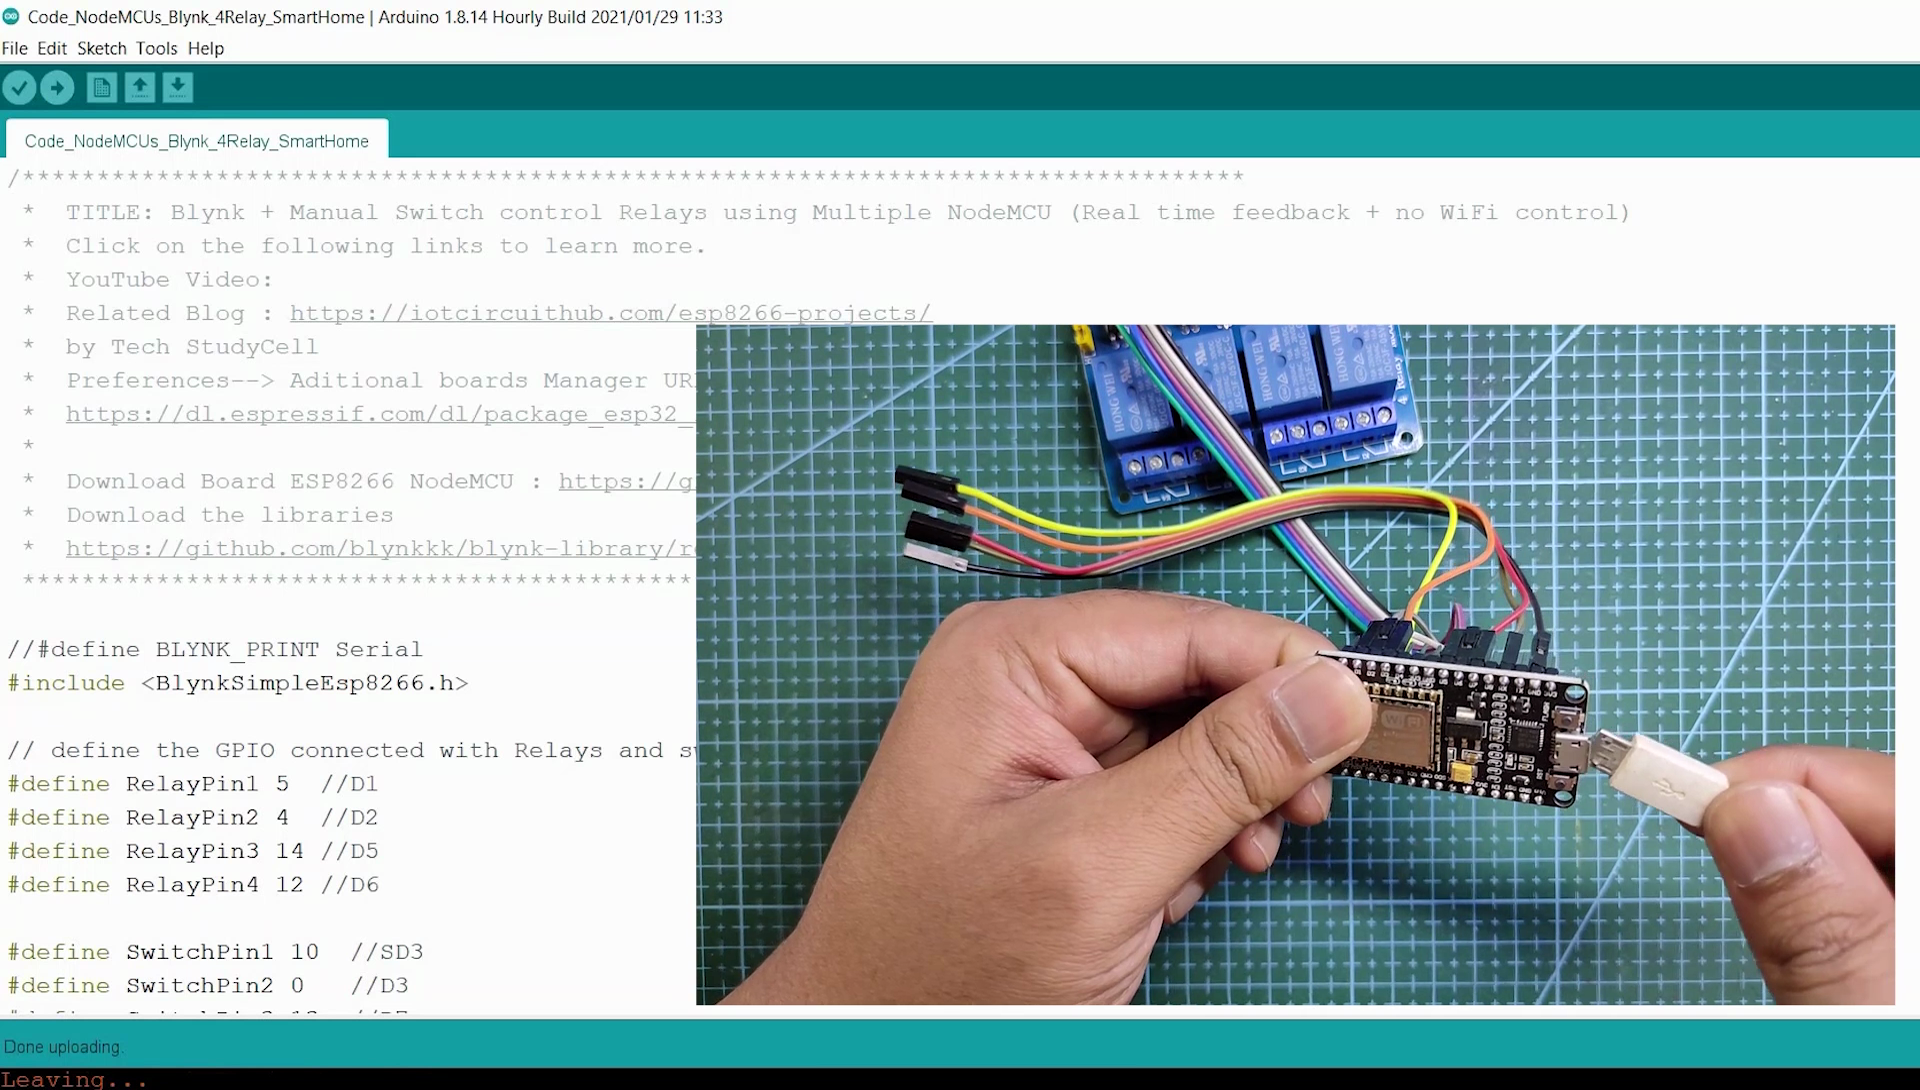The height and width of the screenshot is (1090, 1920).
Task: Click the Upload arrow icon
Action: (x=57, y=88)
